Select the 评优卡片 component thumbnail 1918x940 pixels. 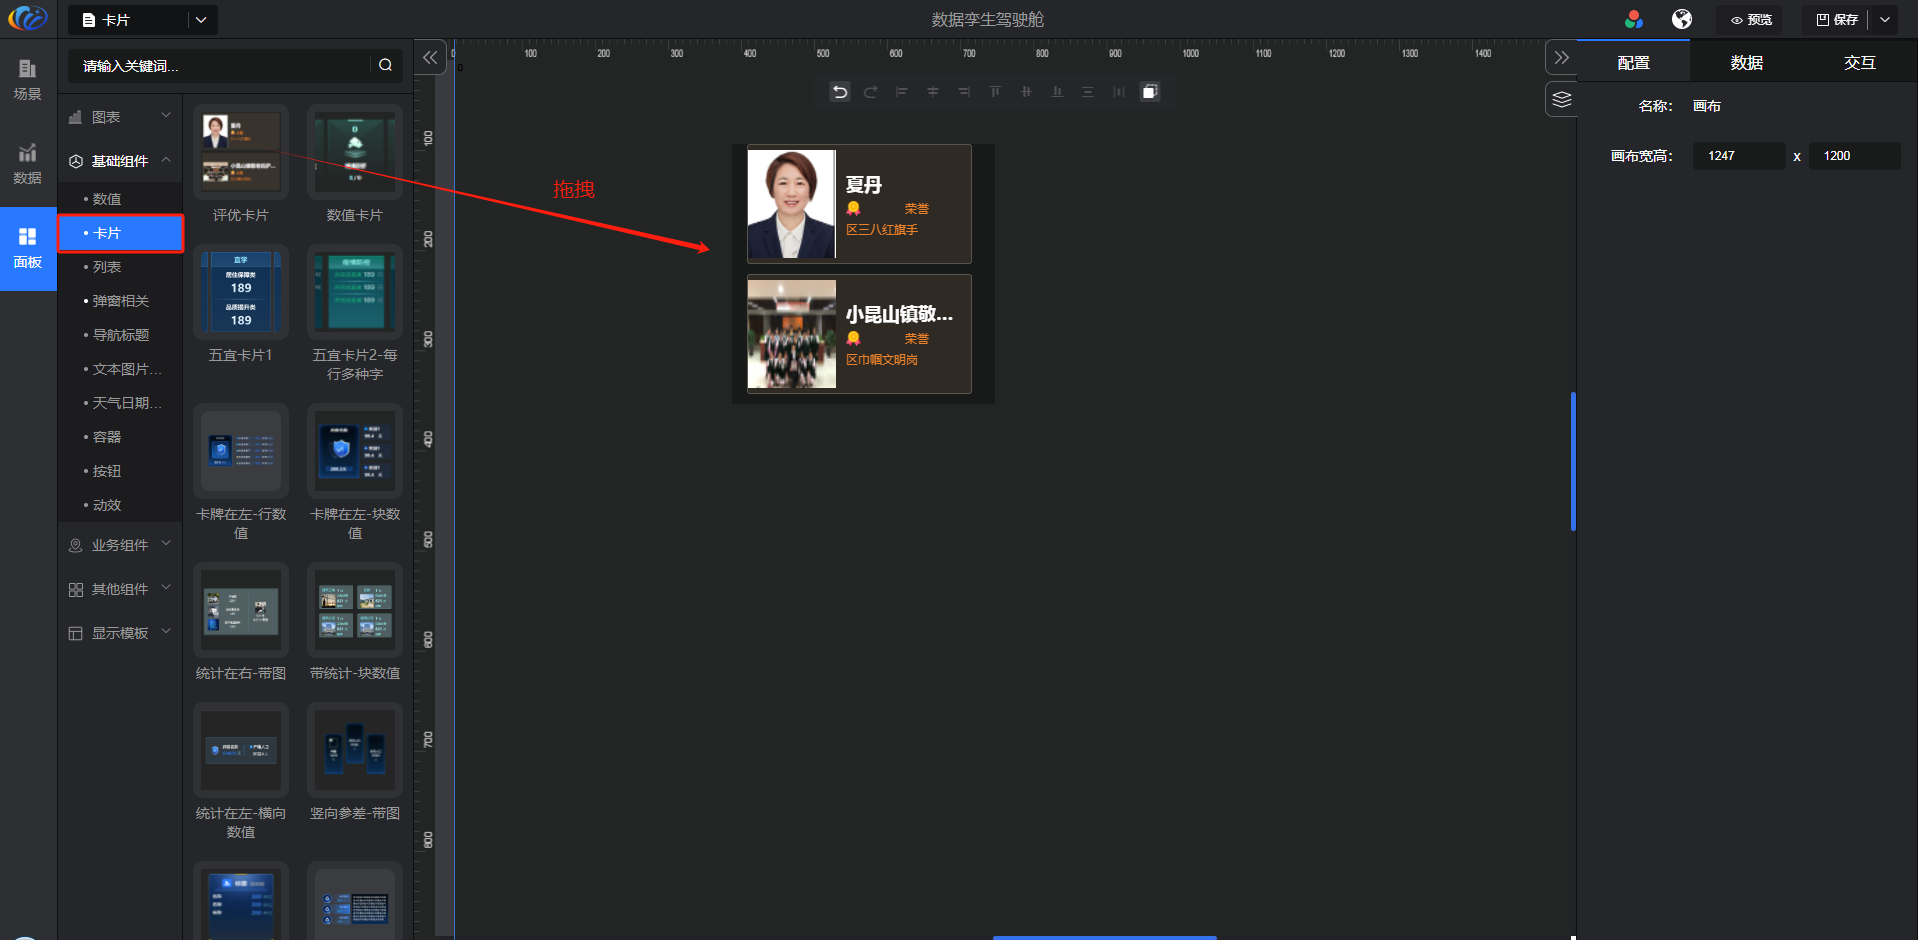(241, 152)
